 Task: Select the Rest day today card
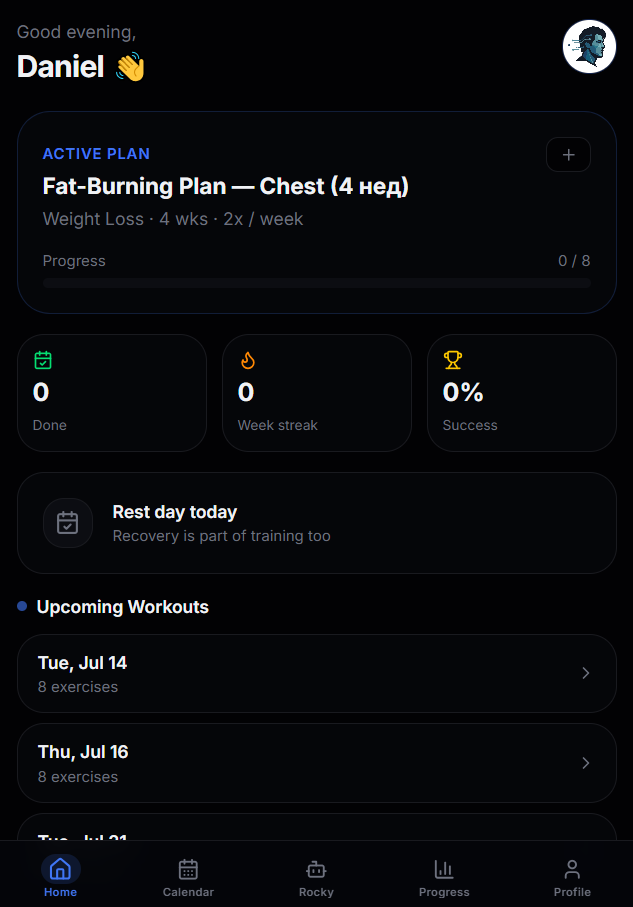(316, 523)
